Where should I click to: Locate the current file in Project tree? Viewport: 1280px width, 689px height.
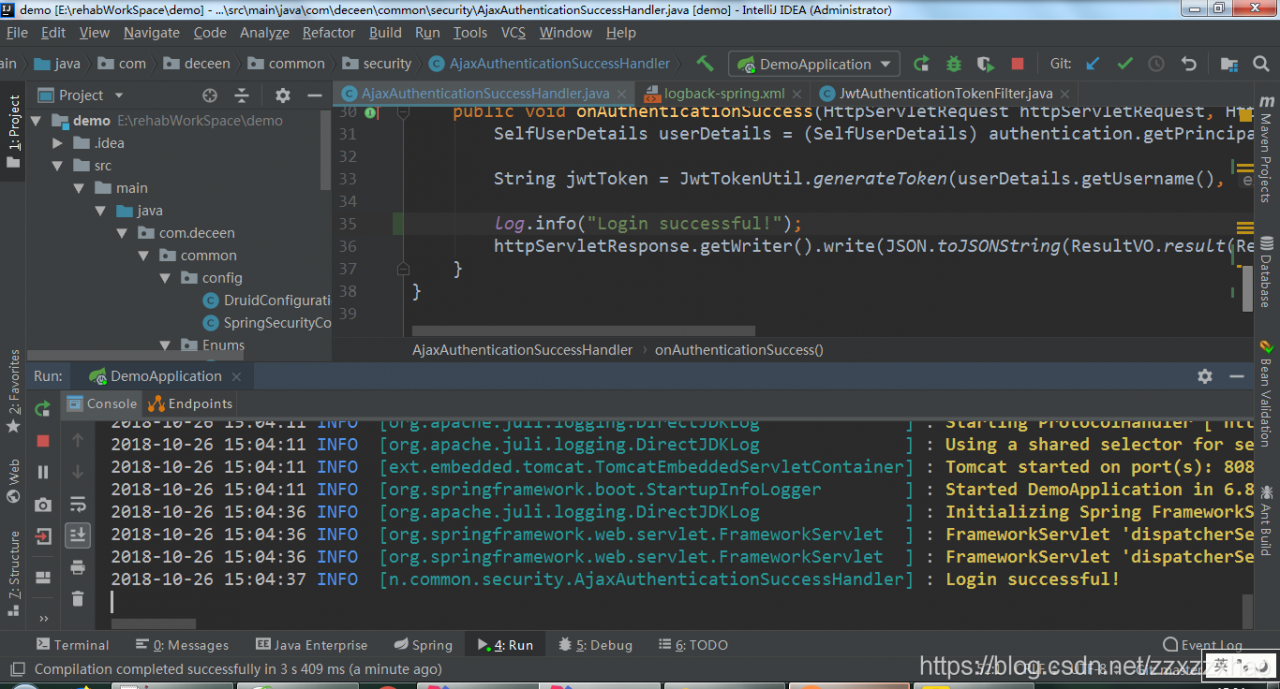point(210,95)
